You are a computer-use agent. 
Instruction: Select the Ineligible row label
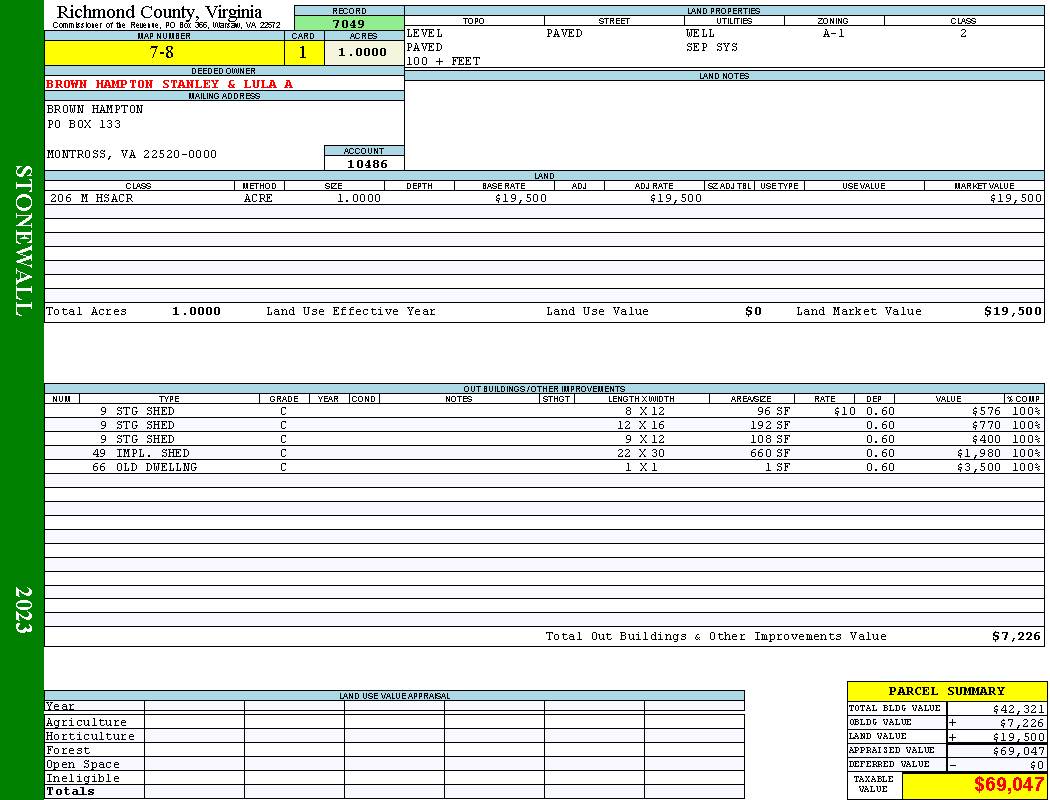click(83, 779)
